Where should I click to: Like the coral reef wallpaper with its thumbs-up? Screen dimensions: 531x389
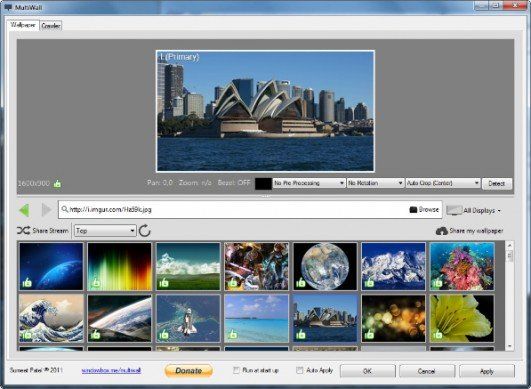(x=438, y=282)
